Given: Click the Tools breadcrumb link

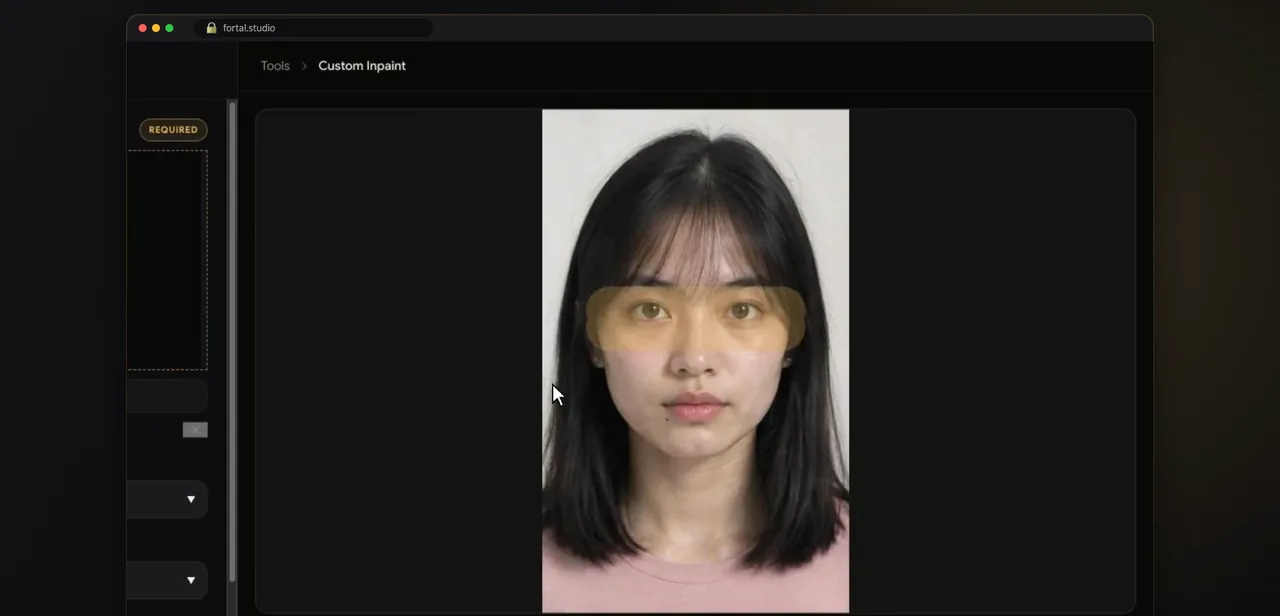Looking at the screenshot, I should (275, 66).
